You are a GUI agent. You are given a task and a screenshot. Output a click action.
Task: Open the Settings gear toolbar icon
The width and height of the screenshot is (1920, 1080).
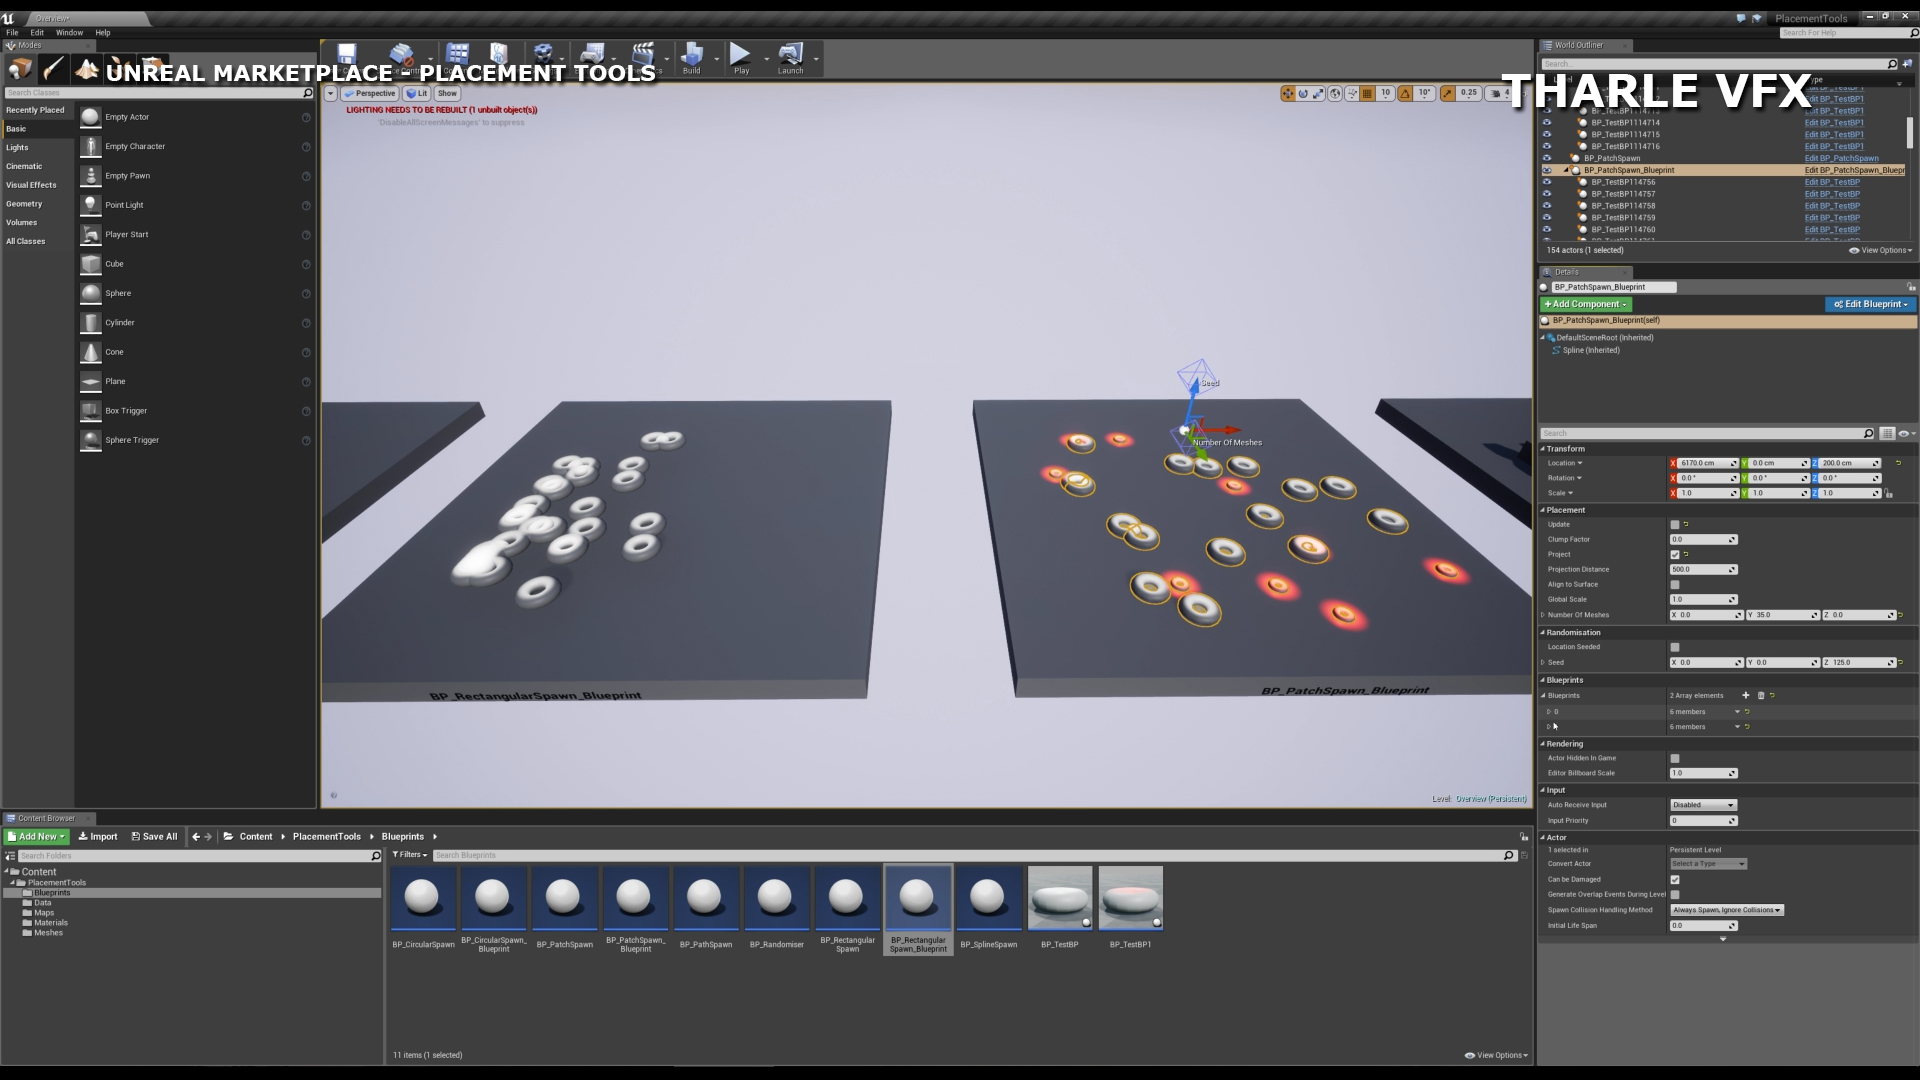tap(543, 56)
